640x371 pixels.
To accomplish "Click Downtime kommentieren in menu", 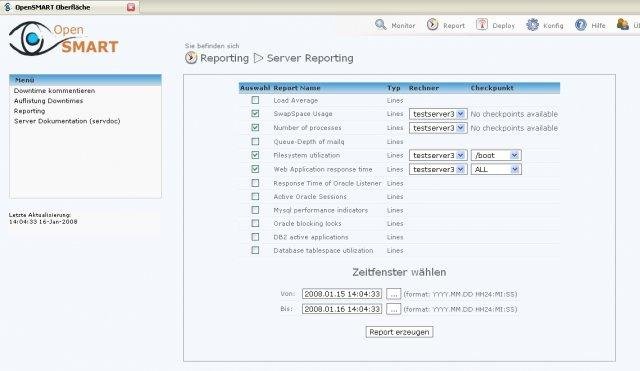I will (x=54, y=91).
